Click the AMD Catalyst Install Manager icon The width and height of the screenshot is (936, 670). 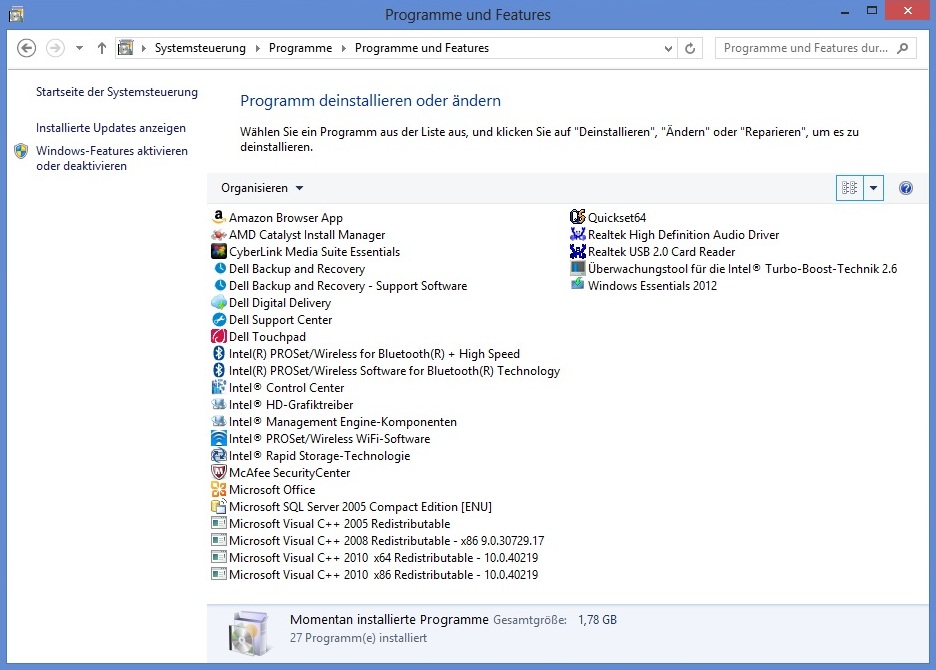pyautogui.click(x=219, y=235)
